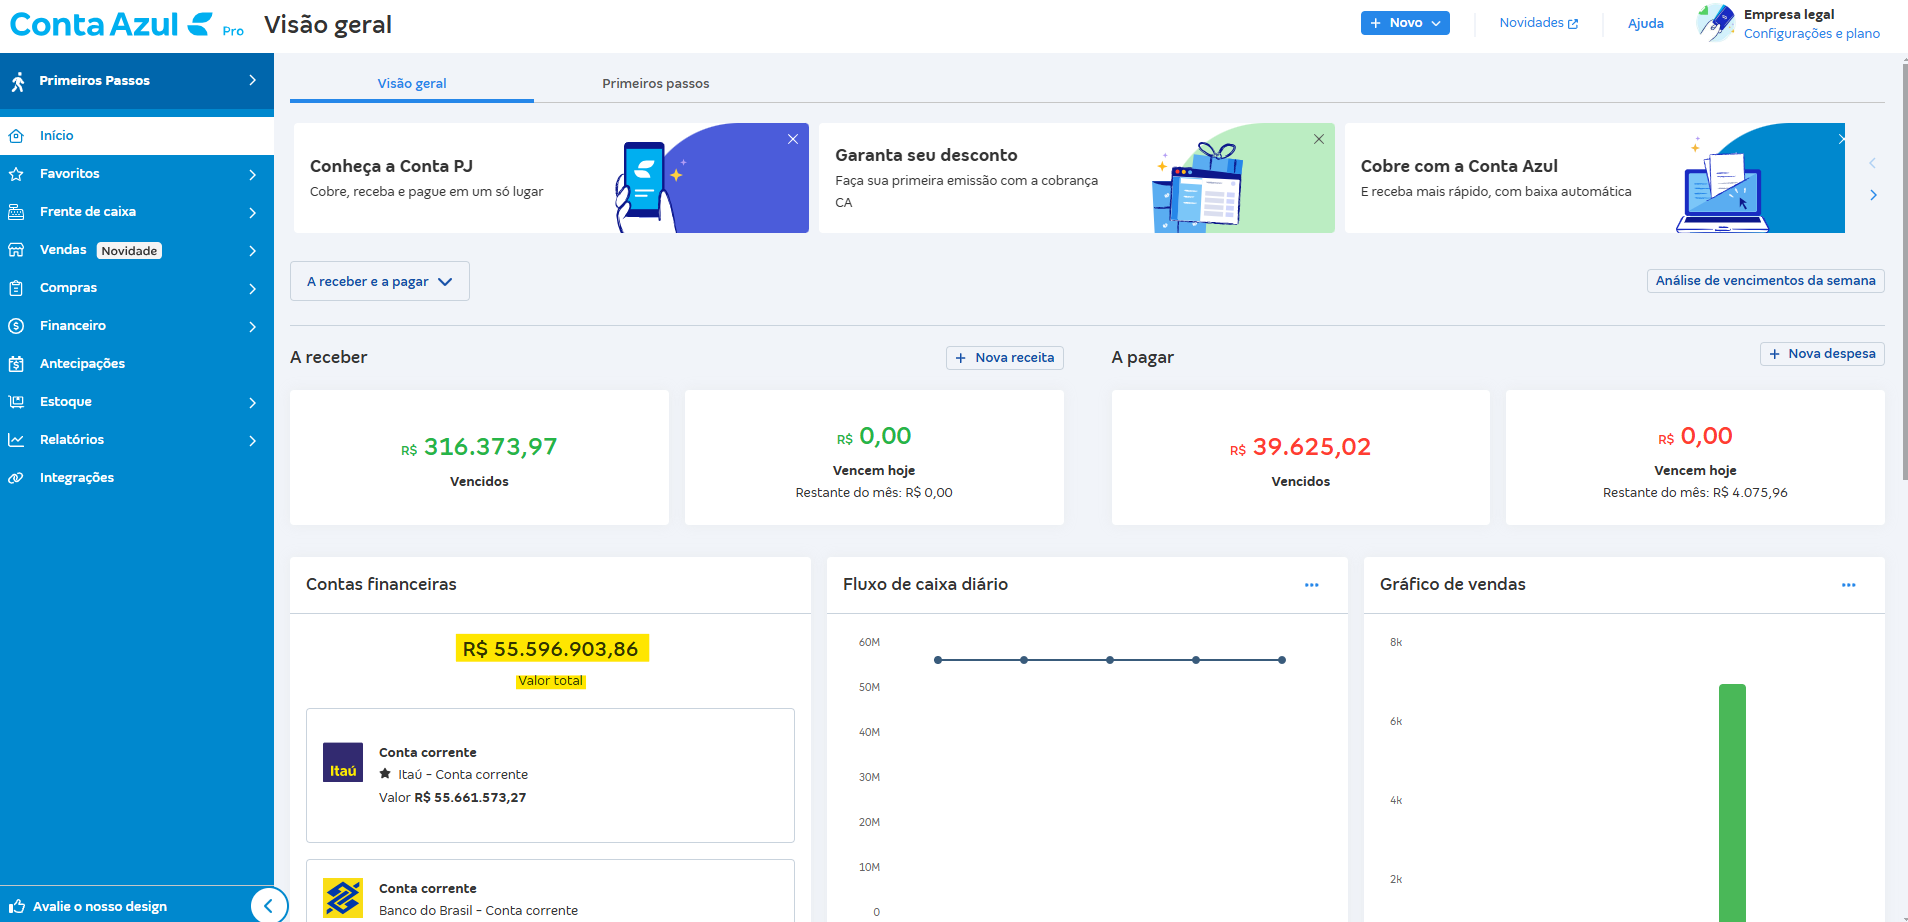Expand the Compras submenu arrow
The image size is (1908, 922).
[x=252, y=289]
